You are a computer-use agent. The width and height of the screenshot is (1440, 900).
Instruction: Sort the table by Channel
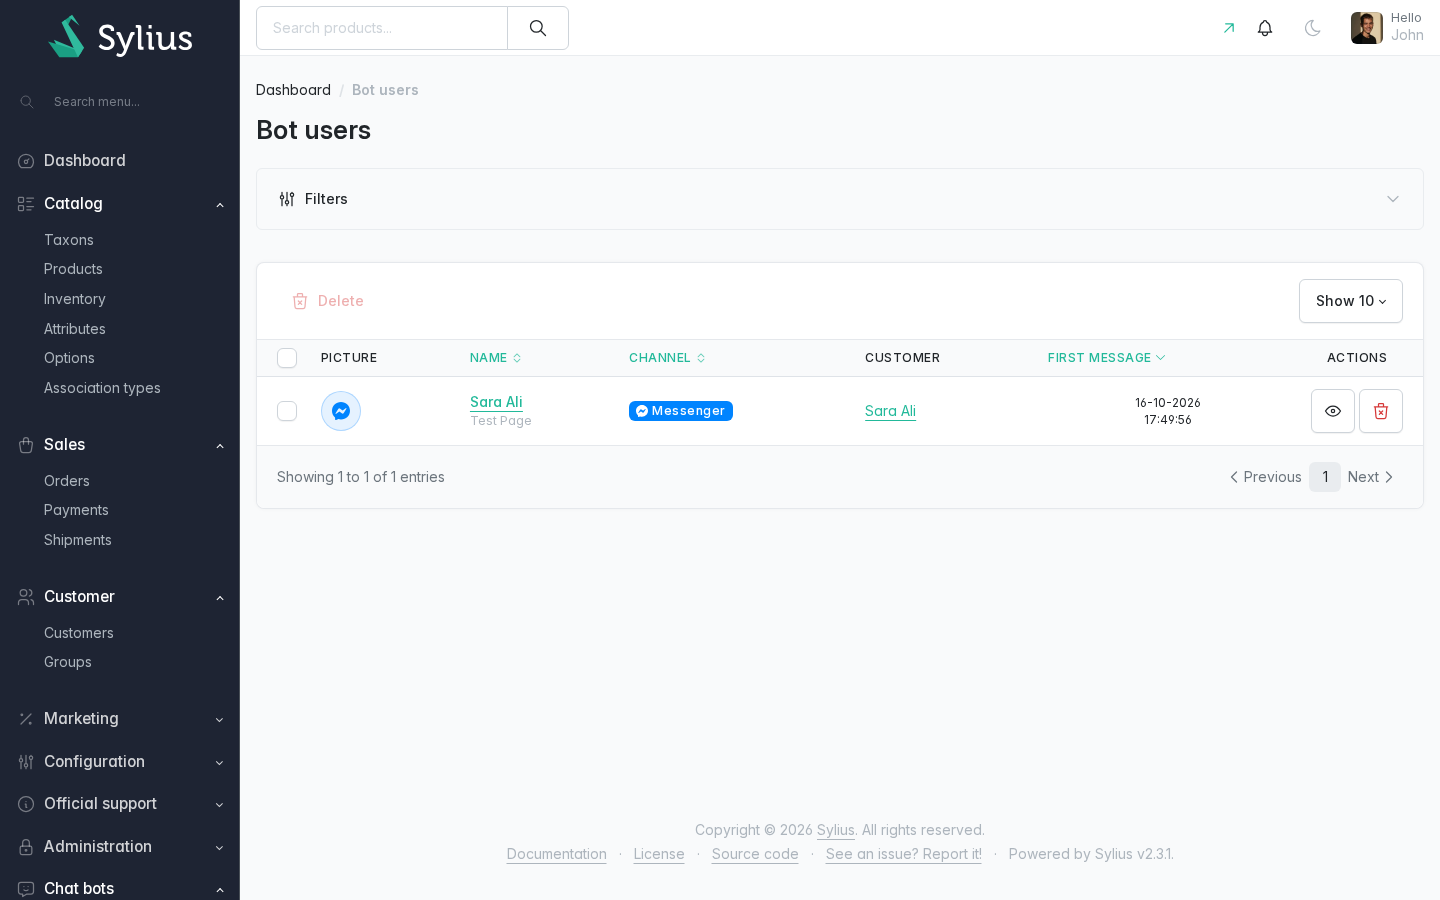tap(667, 358)
